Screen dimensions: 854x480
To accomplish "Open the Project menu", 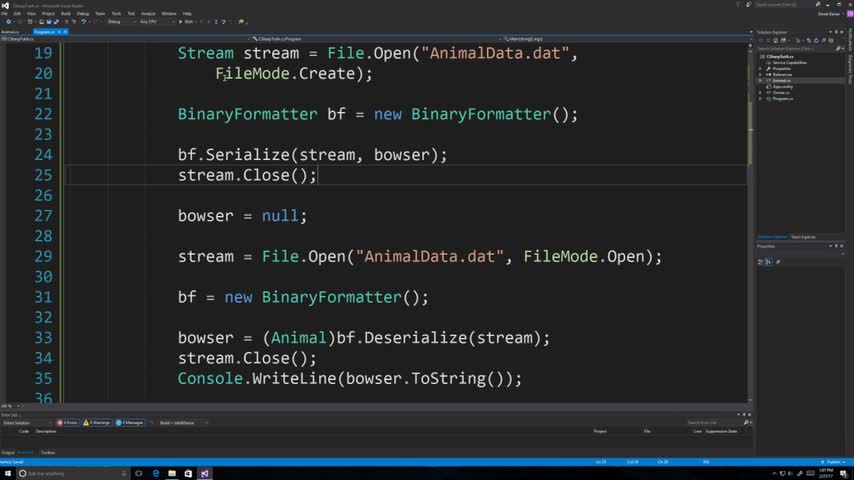I will click(48, 14).
